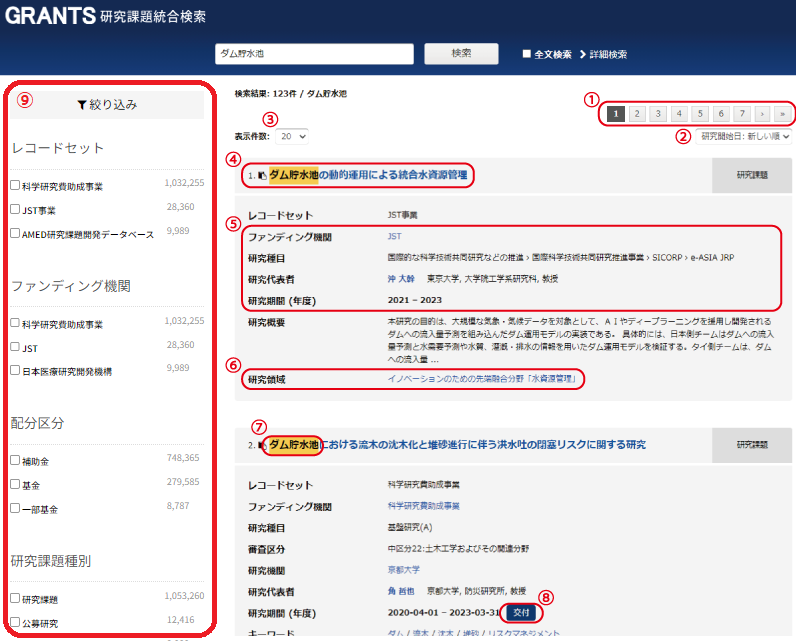This screenshot has height=641, width=796.
Task: Check the 研究課題 project type checkbox
Action: (15, 598)
